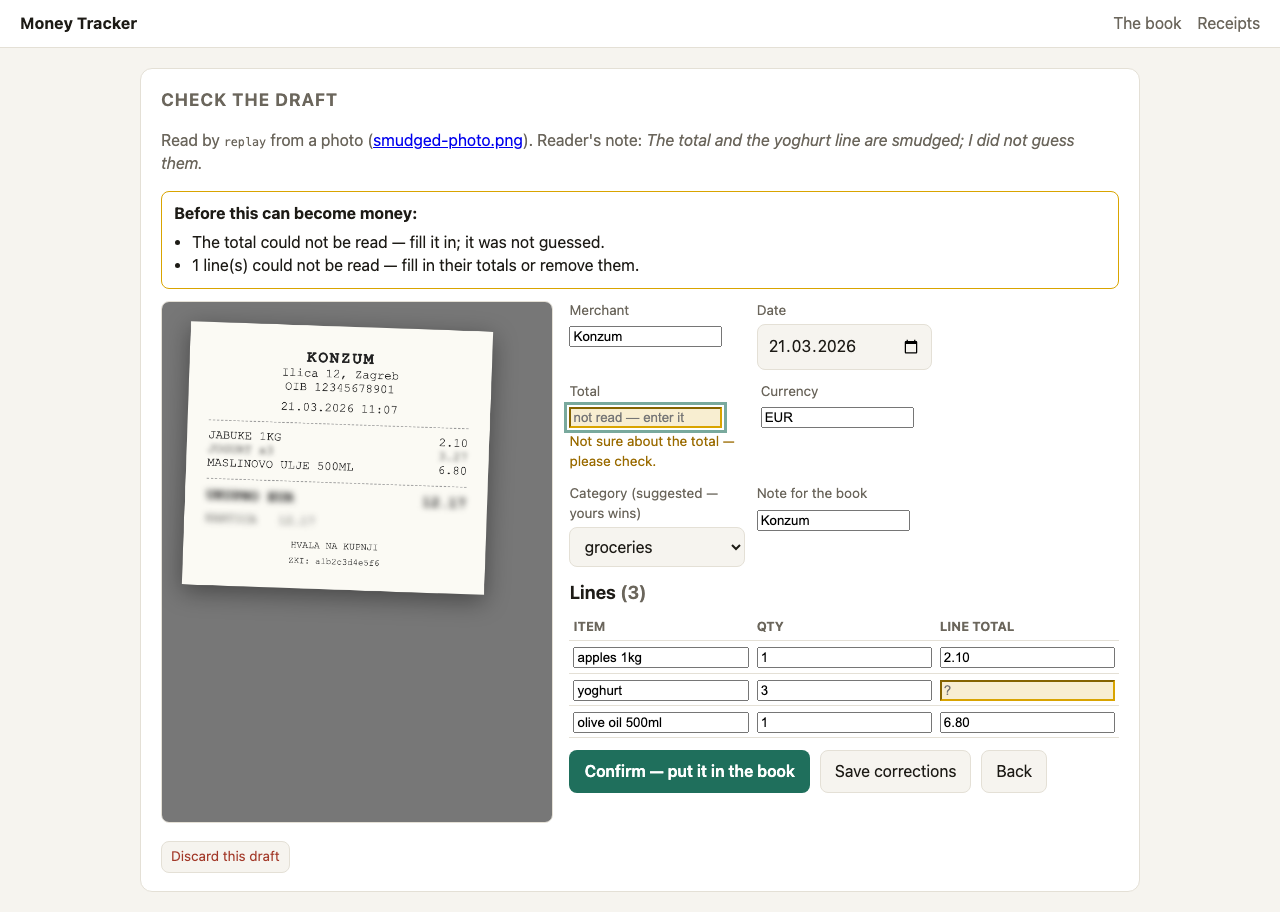The height and width of the screenshot is (912, 1280).
Task: Click the 'Not sure about the total' warning
Action: [652, 451]
